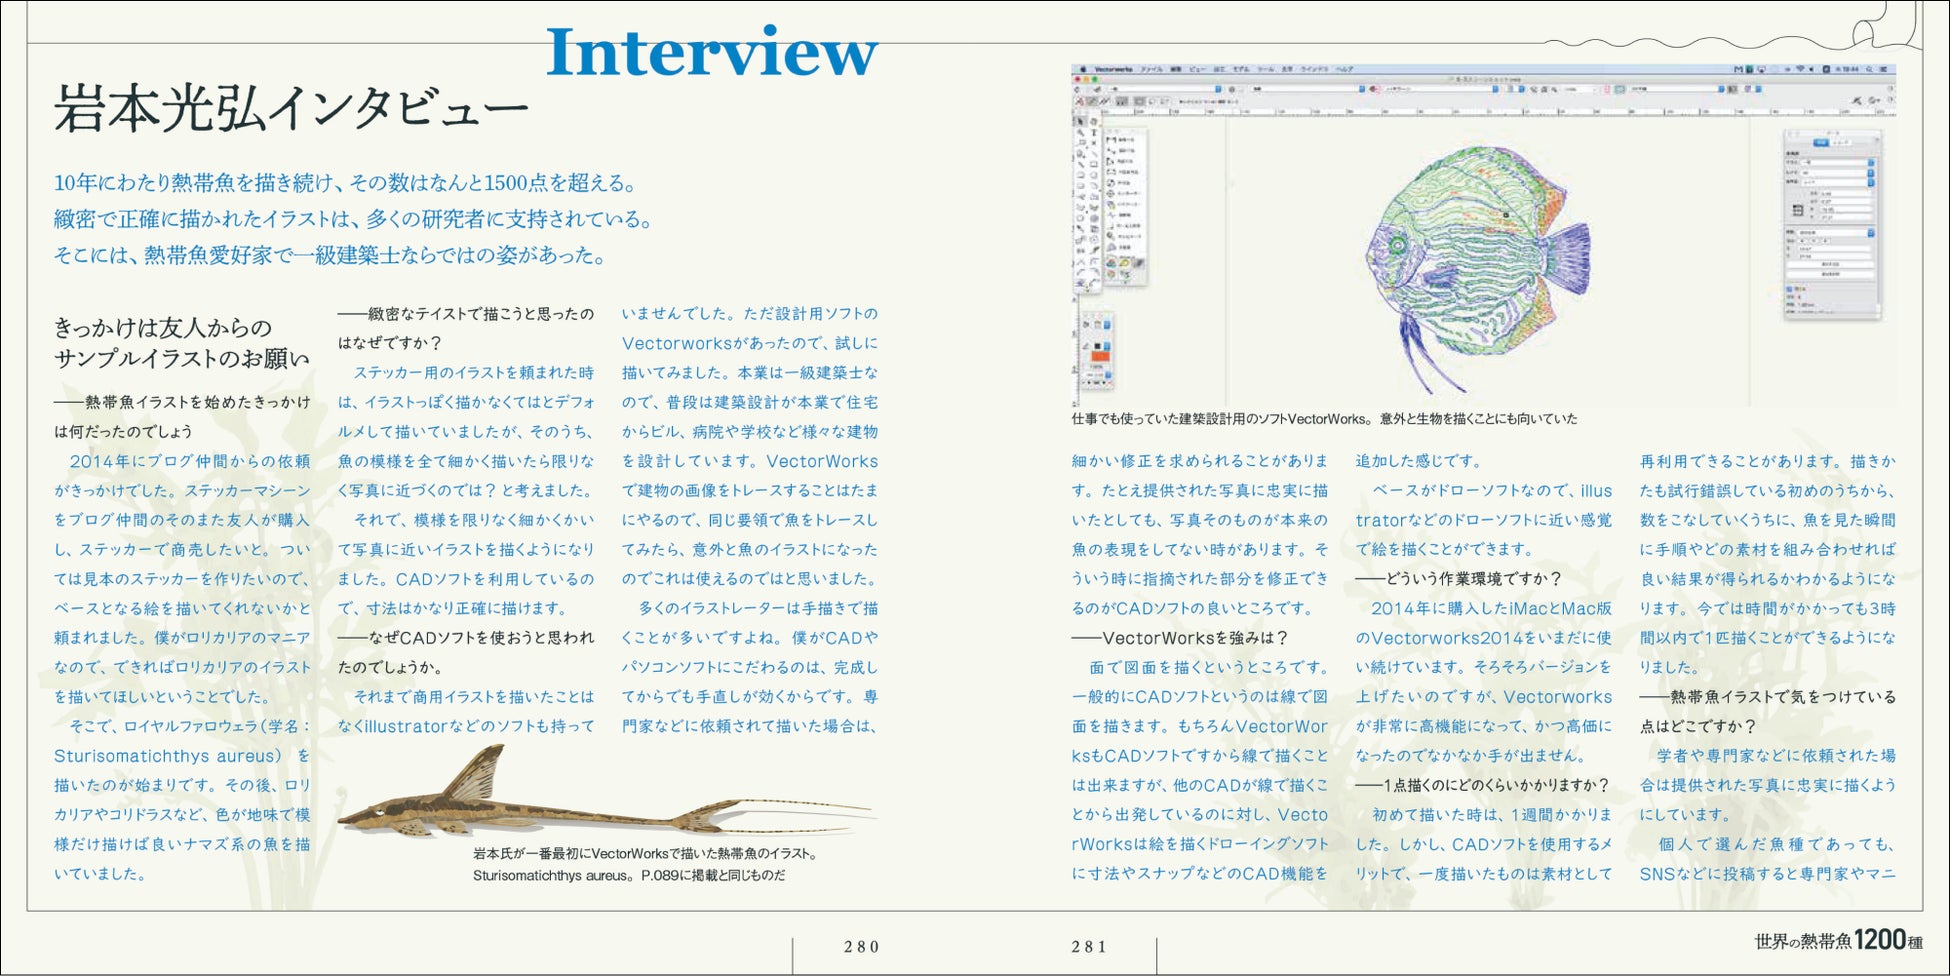Click the caption starting "仕事でも使っていた建築設計用のソフト"
1950x976 pixels.
click(1324, 419)
